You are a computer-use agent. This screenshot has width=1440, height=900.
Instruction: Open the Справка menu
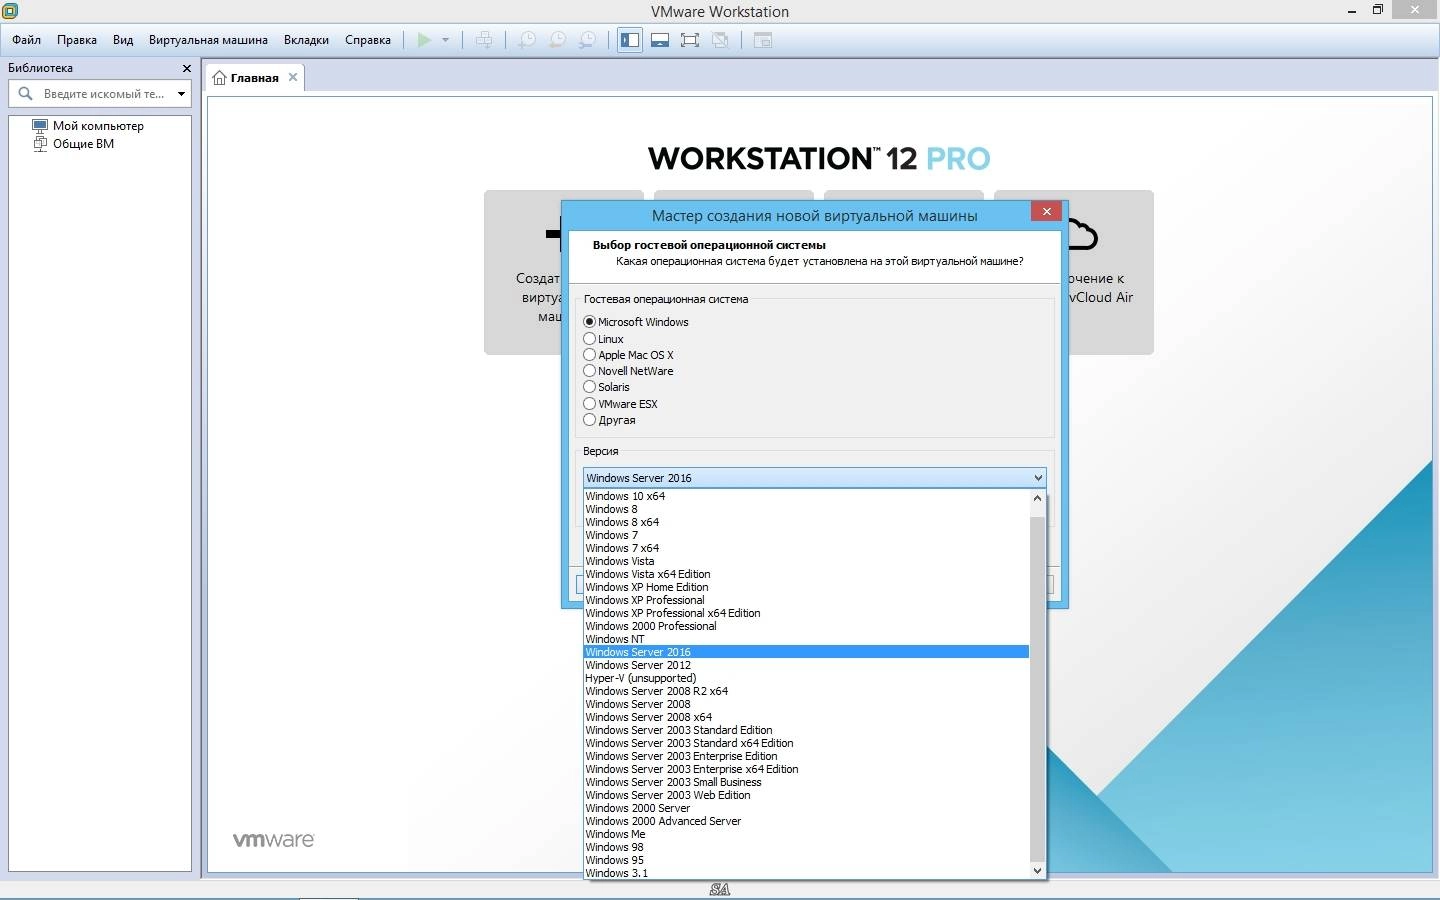(368, 40)
